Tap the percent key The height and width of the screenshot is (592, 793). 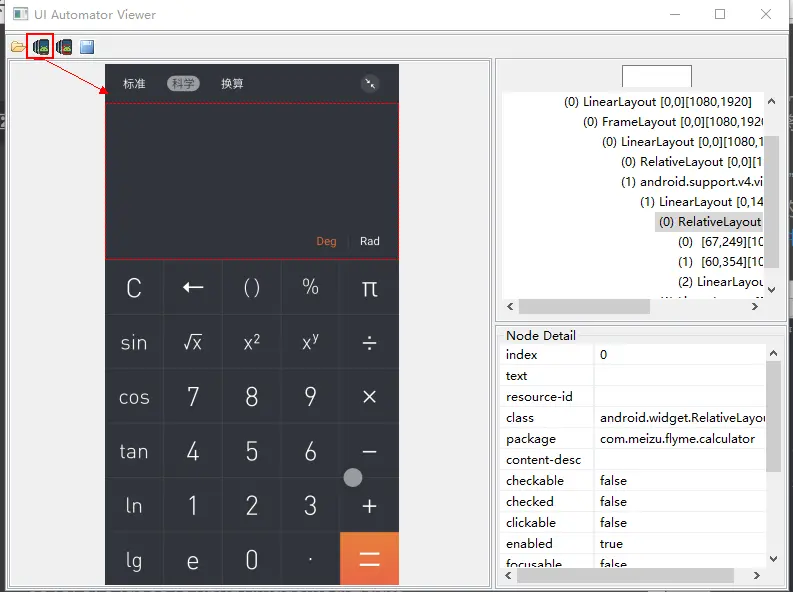click(310, 288)
